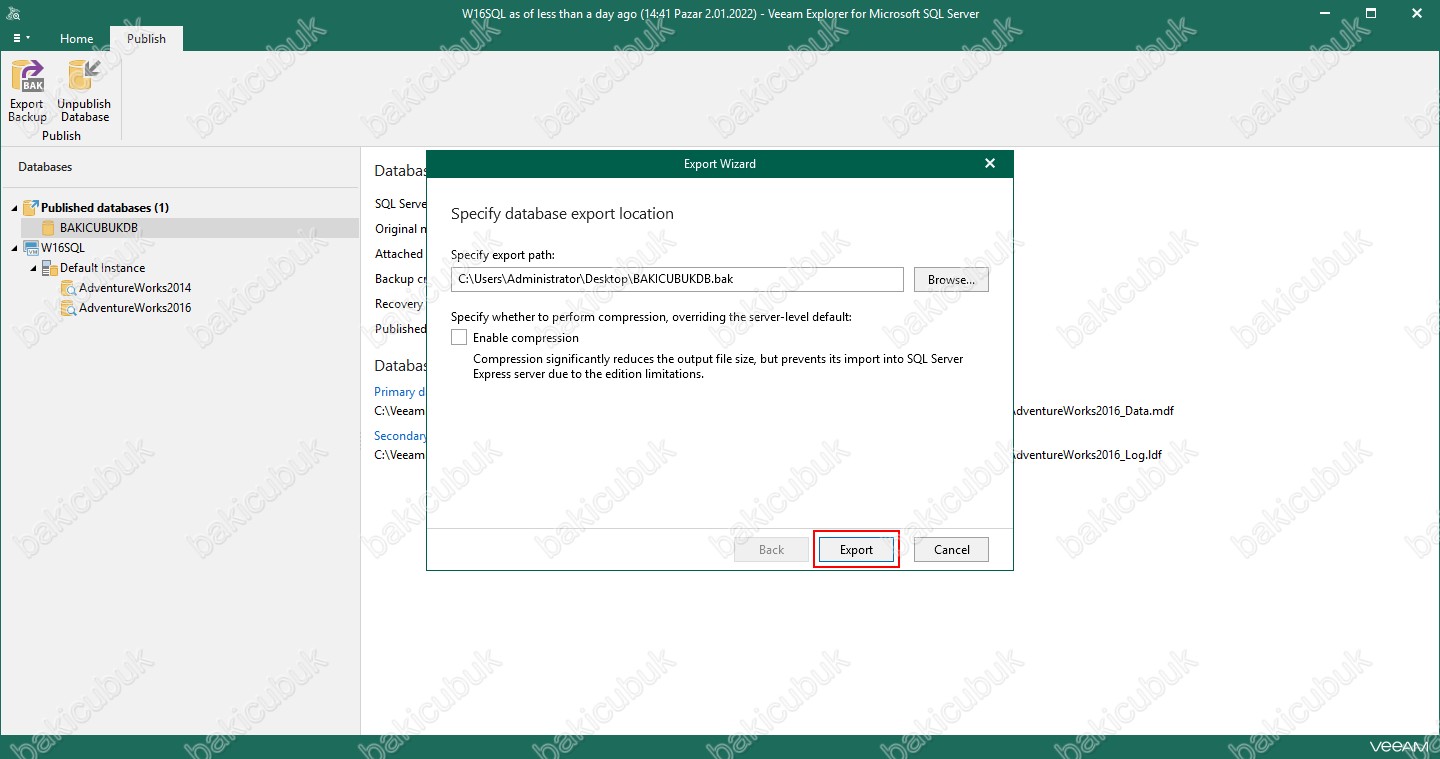Viewport: 1440px width, 759px height.
Task: Click the Publish ribbon group label
Action: click(62, 136)
